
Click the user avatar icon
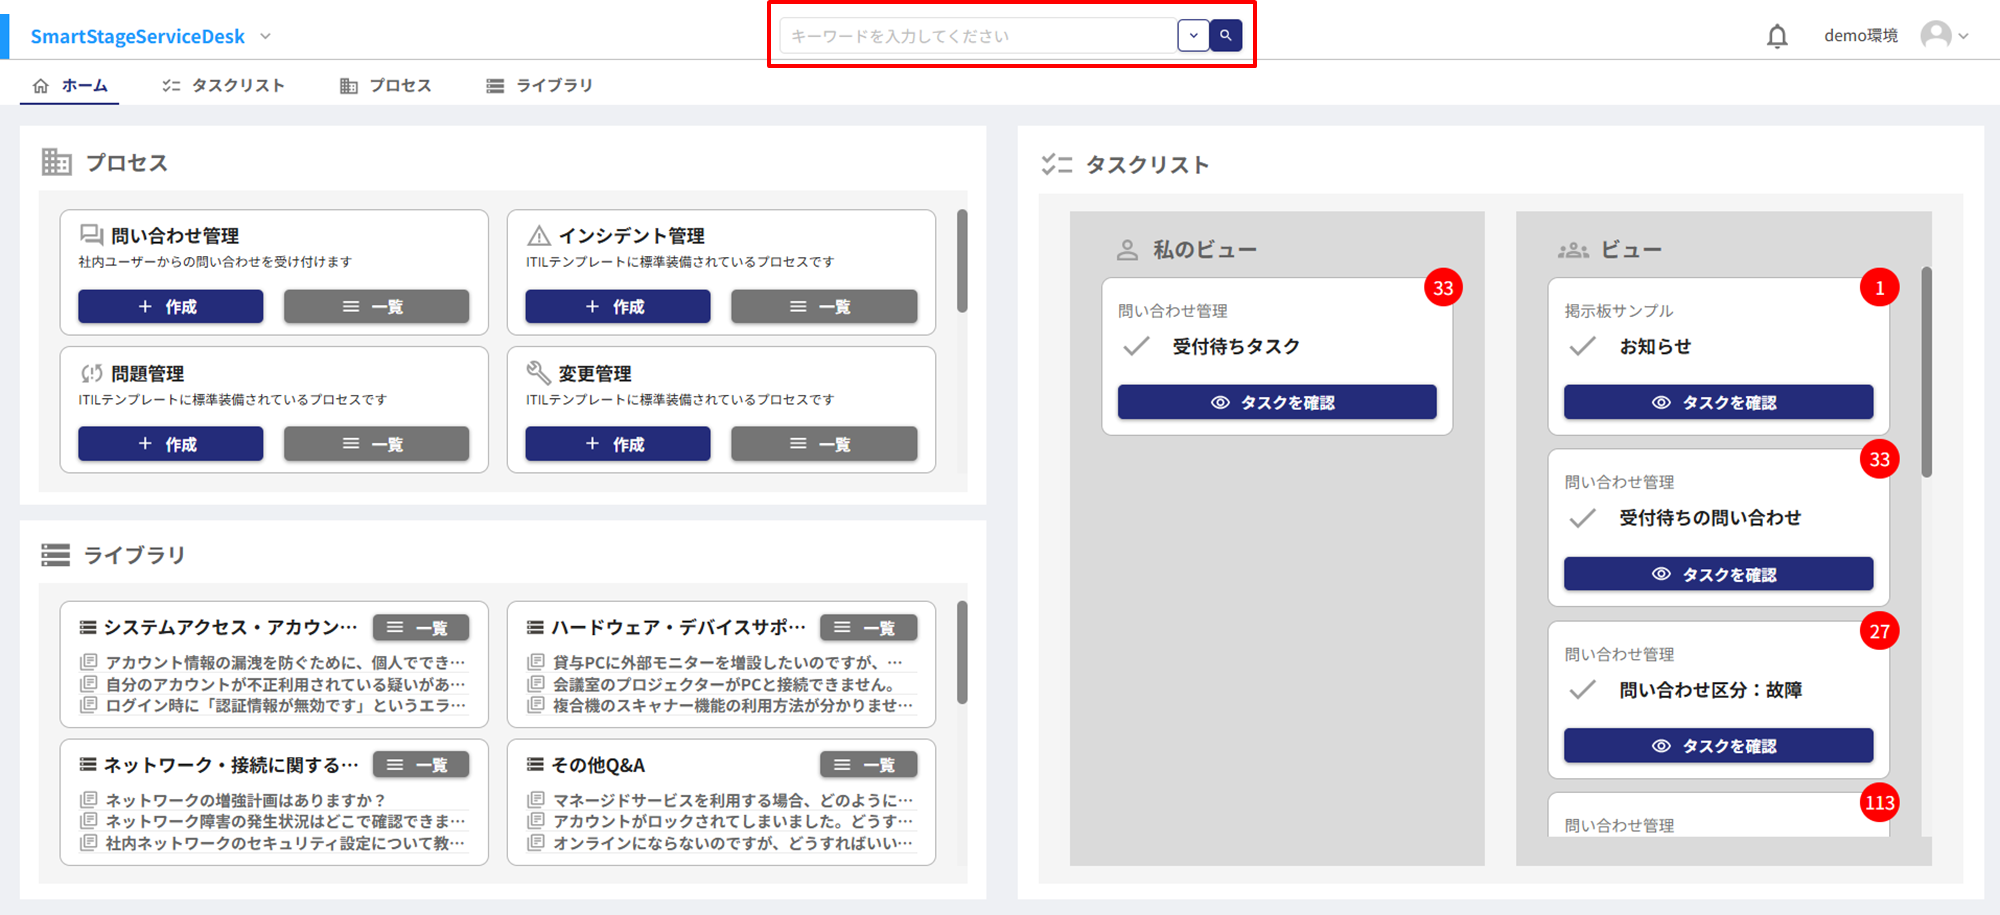1935,35
